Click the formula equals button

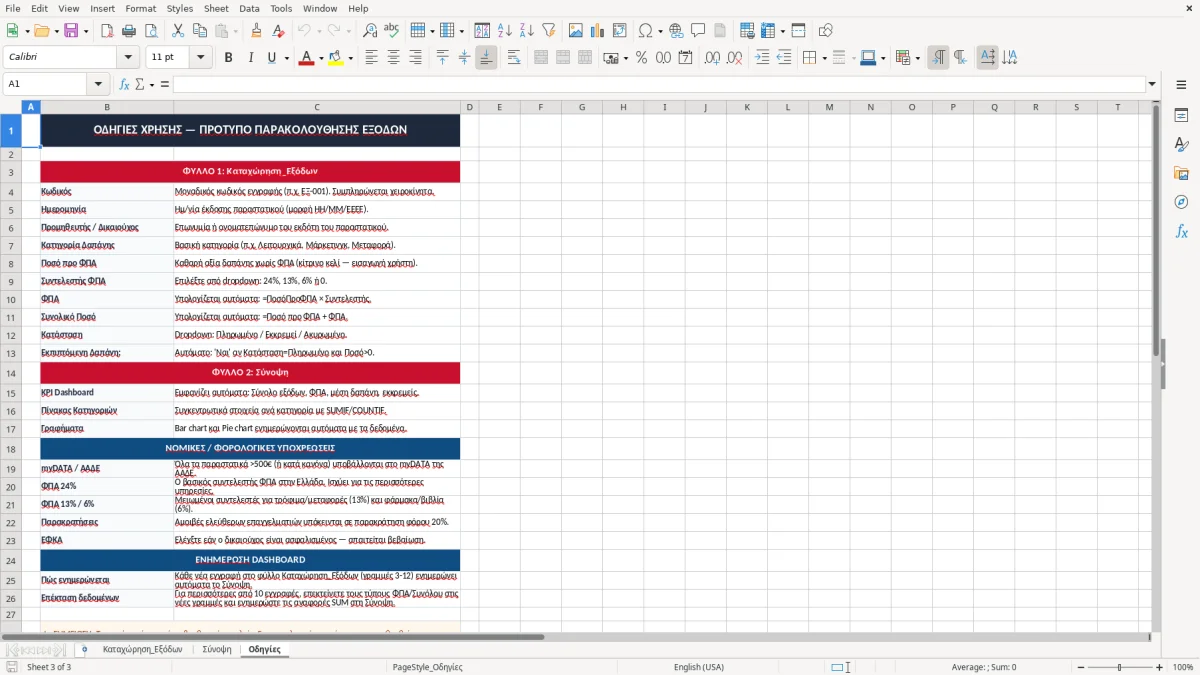click(165, 84)
